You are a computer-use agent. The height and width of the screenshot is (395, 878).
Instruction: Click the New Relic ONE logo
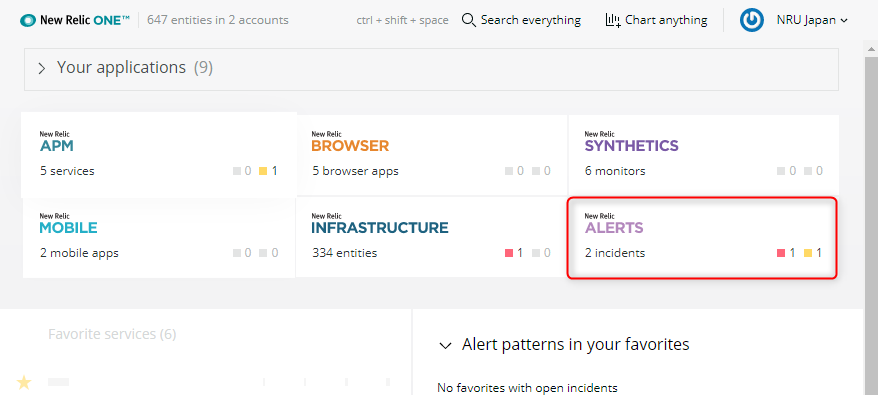coord(74,20)
